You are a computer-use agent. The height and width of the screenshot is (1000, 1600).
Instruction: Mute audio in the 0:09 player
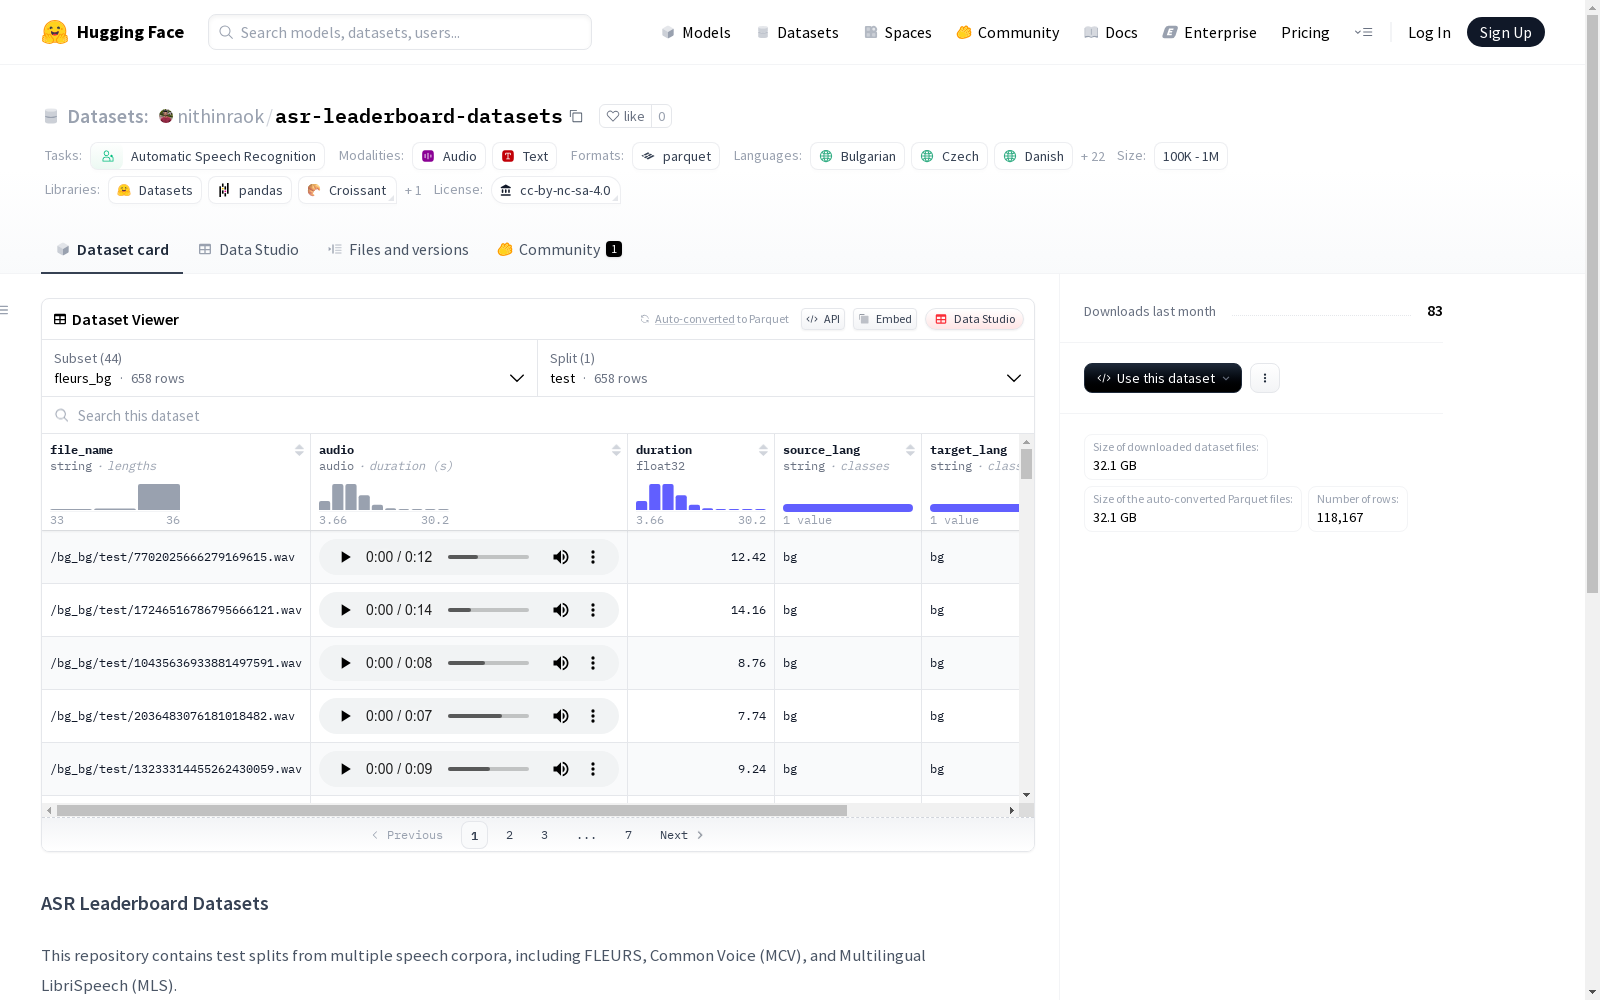[x=561, y=769]
